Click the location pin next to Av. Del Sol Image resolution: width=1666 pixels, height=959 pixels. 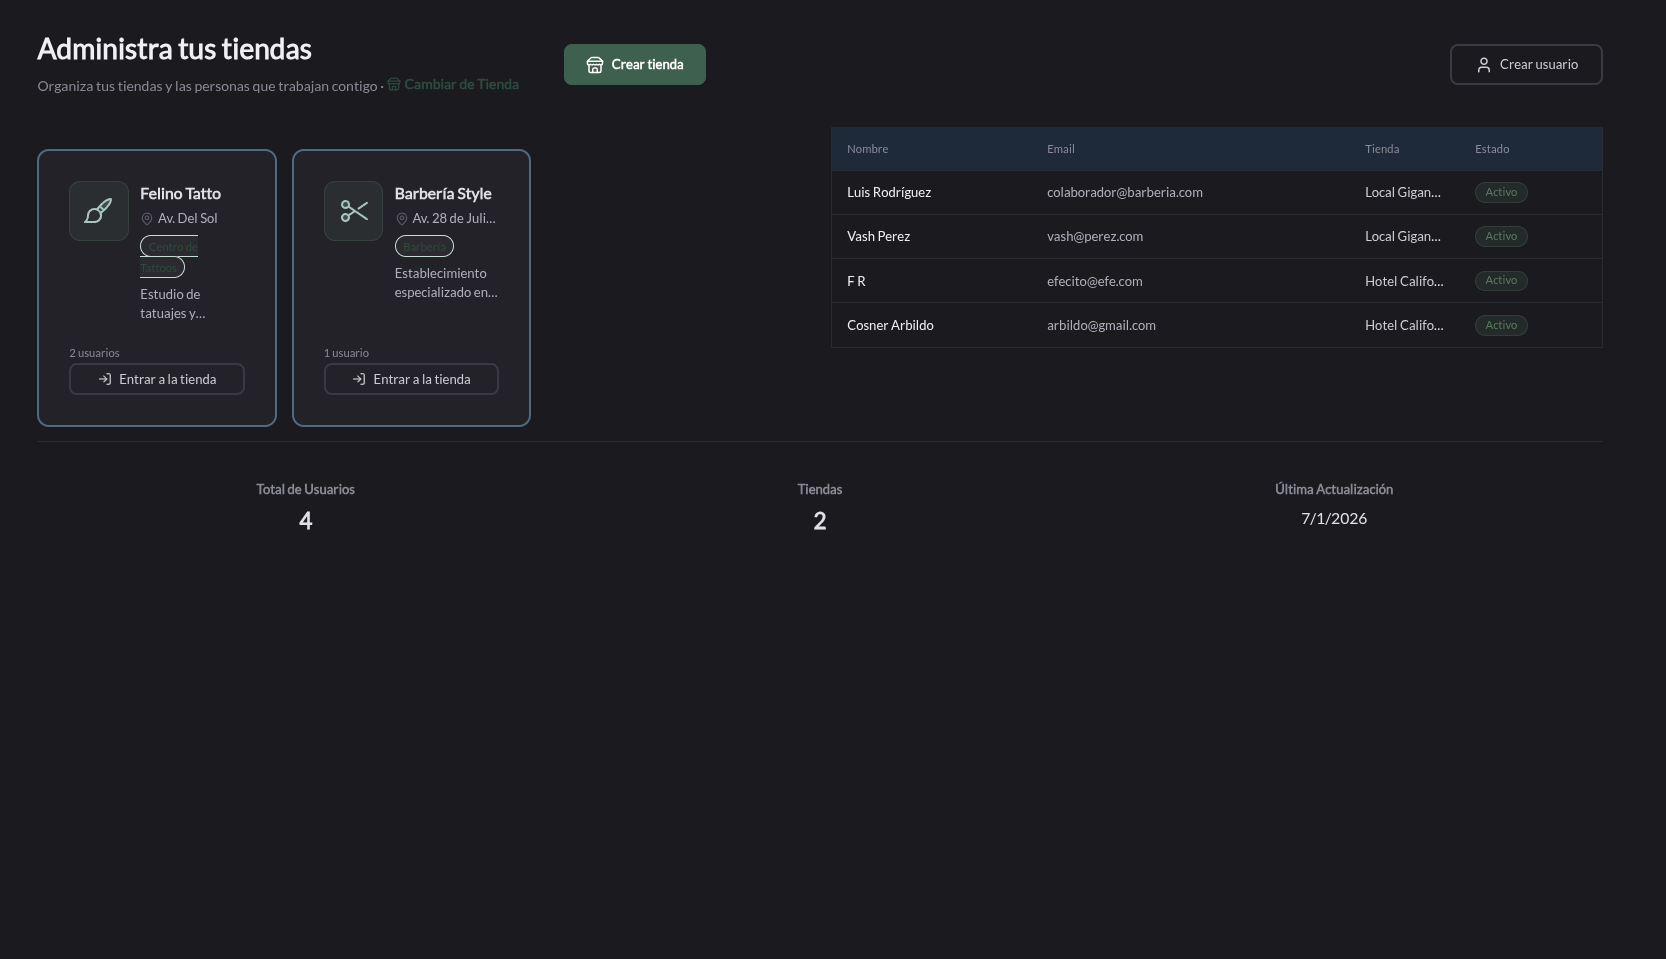coord(147,219)
